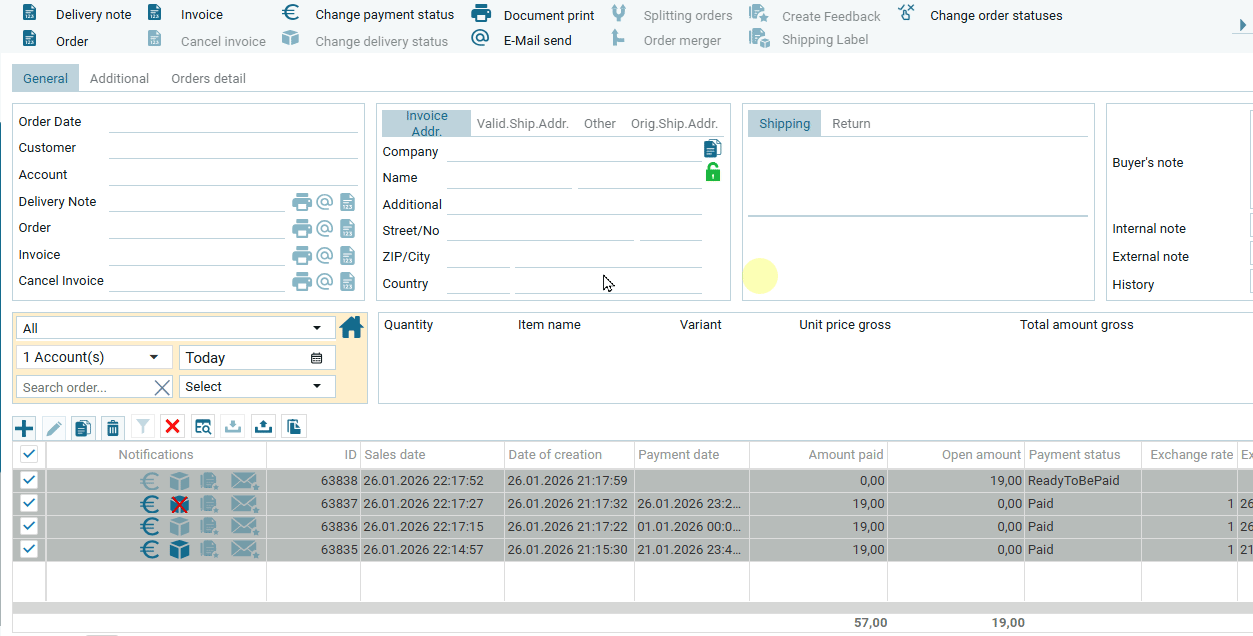1253x636 pixels.
Task: Click the add new order plus icon
Action: [x=24, y=428]
